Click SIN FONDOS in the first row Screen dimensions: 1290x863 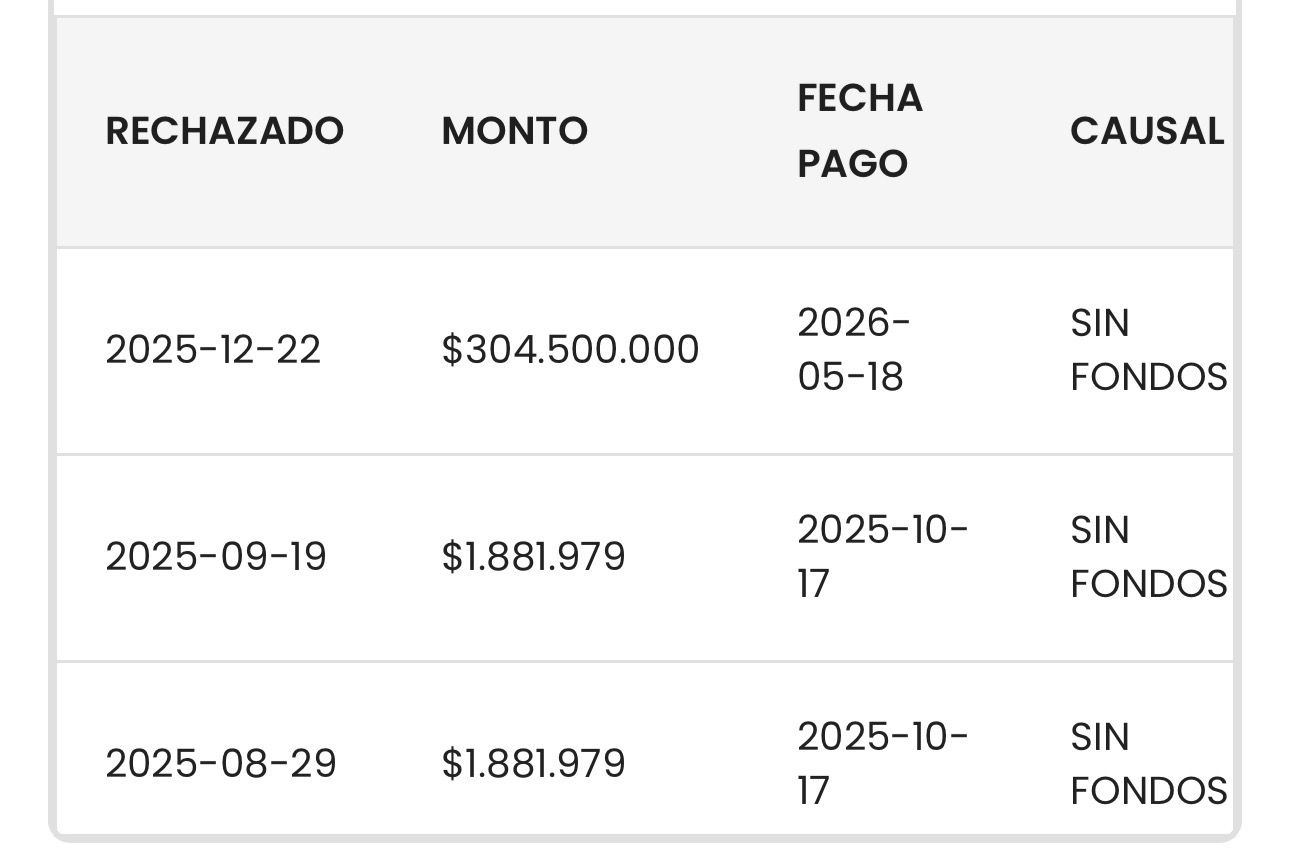[x=1148, y=350]
